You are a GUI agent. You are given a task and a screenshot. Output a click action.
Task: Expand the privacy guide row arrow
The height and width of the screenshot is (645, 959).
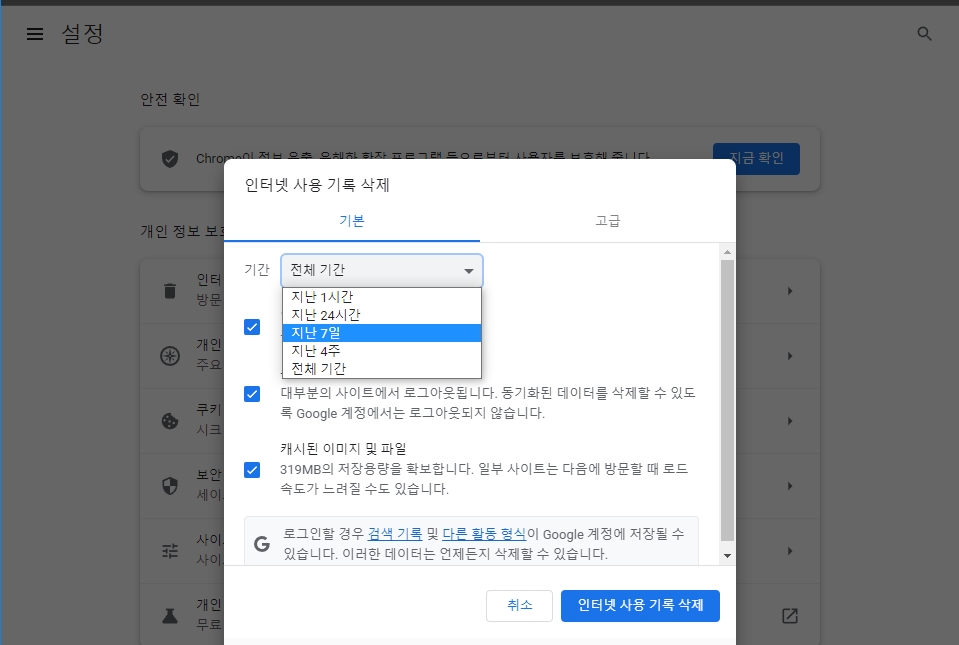tap(790, 356)
